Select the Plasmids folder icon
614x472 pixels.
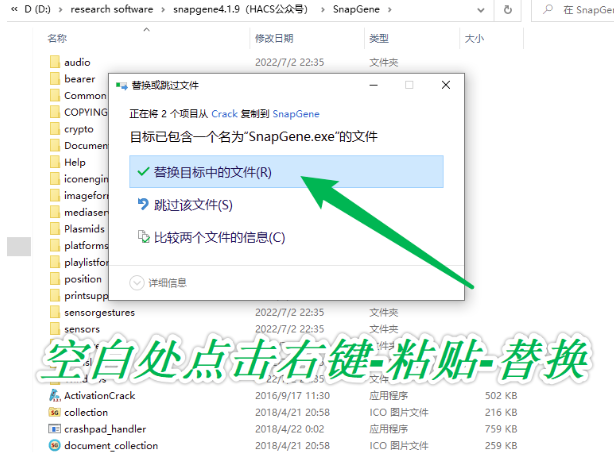55,228
